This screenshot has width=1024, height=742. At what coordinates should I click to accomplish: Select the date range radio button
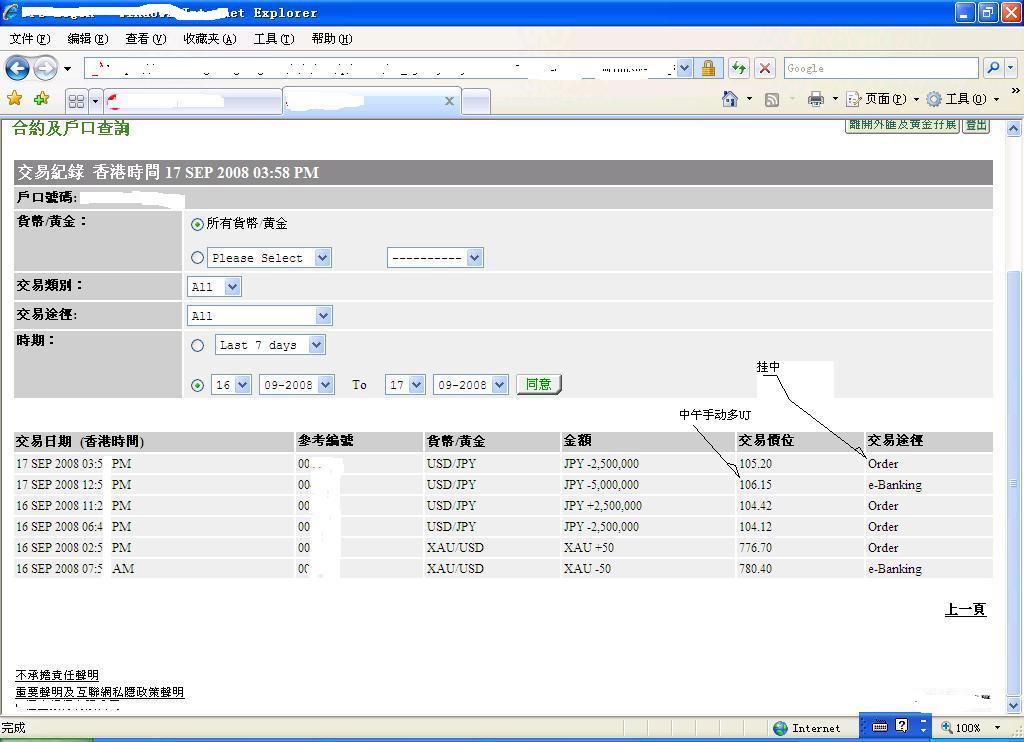pos(197,385)
